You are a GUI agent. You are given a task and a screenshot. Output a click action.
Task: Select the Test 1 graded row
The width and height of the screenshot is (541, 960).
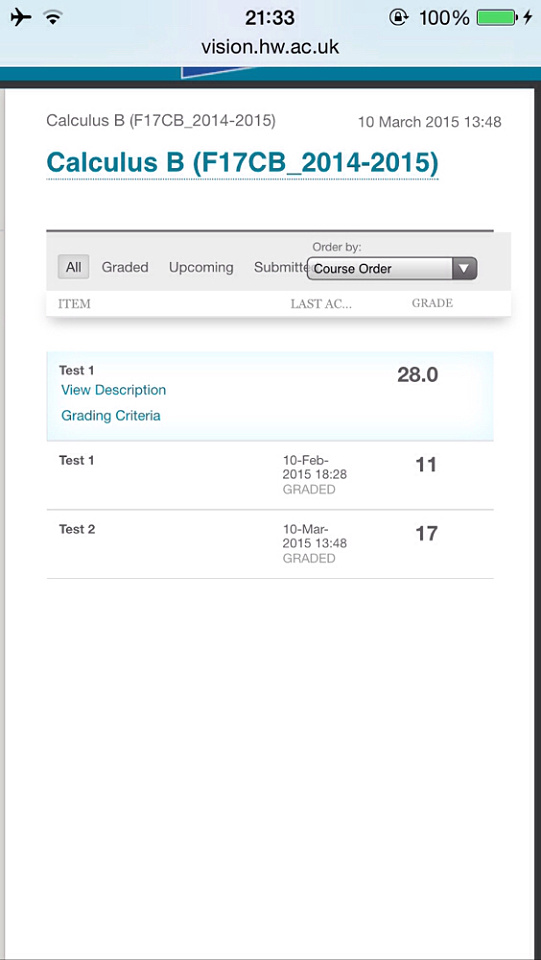(x=270, y=475)
